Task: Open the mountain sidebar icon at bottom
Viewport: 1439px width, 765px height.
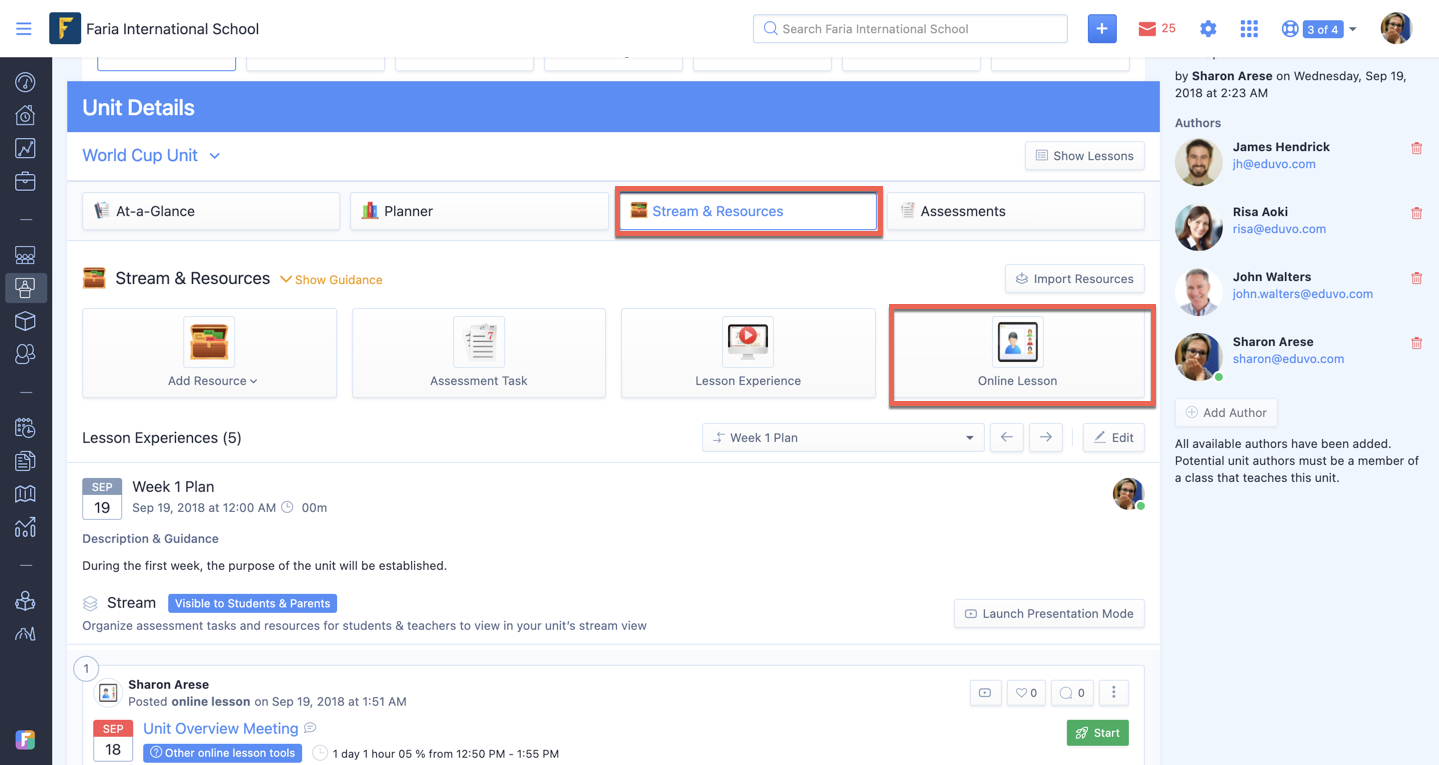Action: [x=25, y=634]
